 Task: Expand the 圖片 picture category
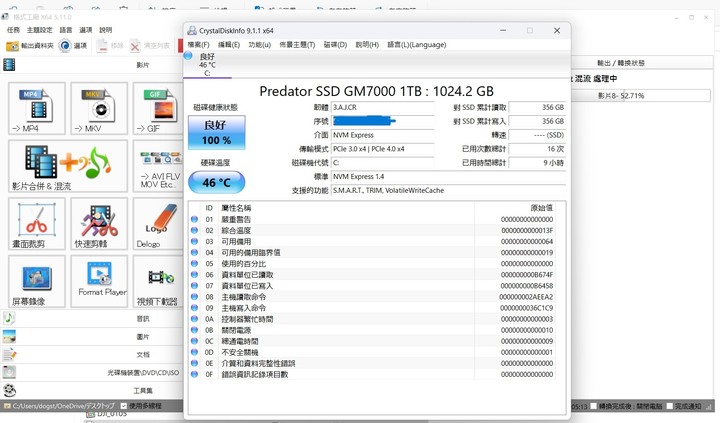tap(92, 336)
